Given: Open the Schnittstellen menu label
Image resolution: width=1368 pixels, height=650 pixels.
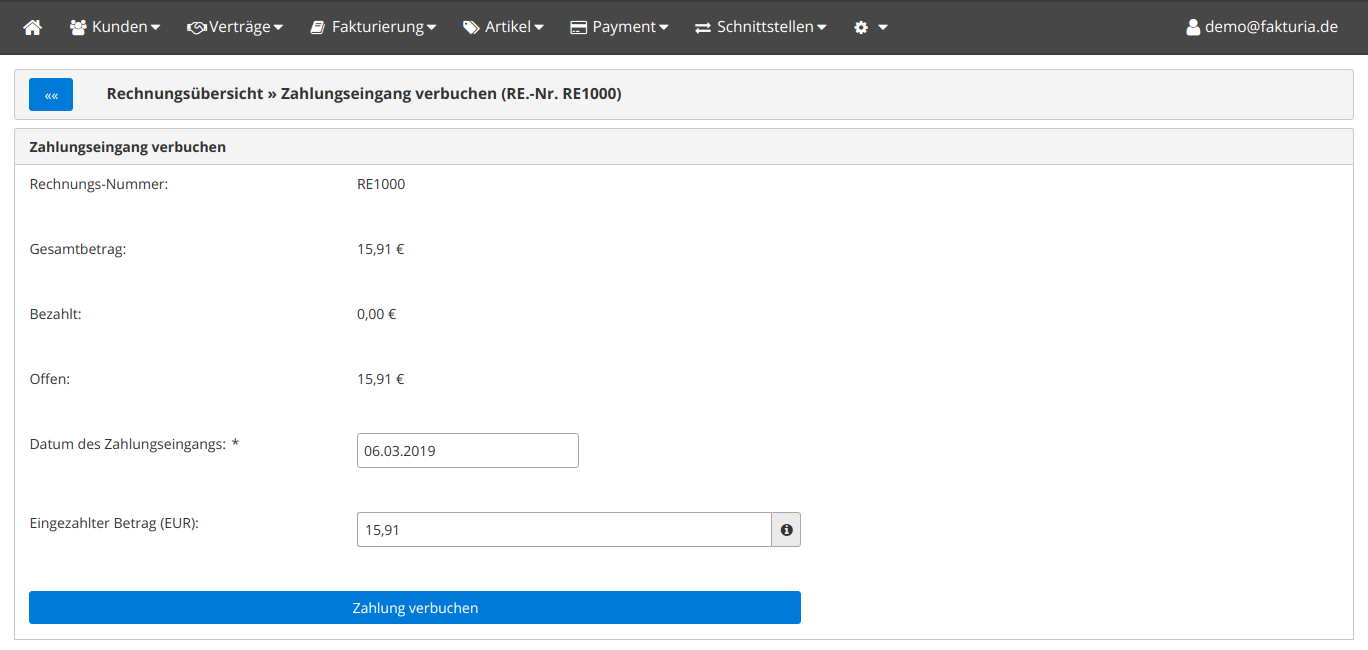Looking at the screenshot, I should click(765, 27).
